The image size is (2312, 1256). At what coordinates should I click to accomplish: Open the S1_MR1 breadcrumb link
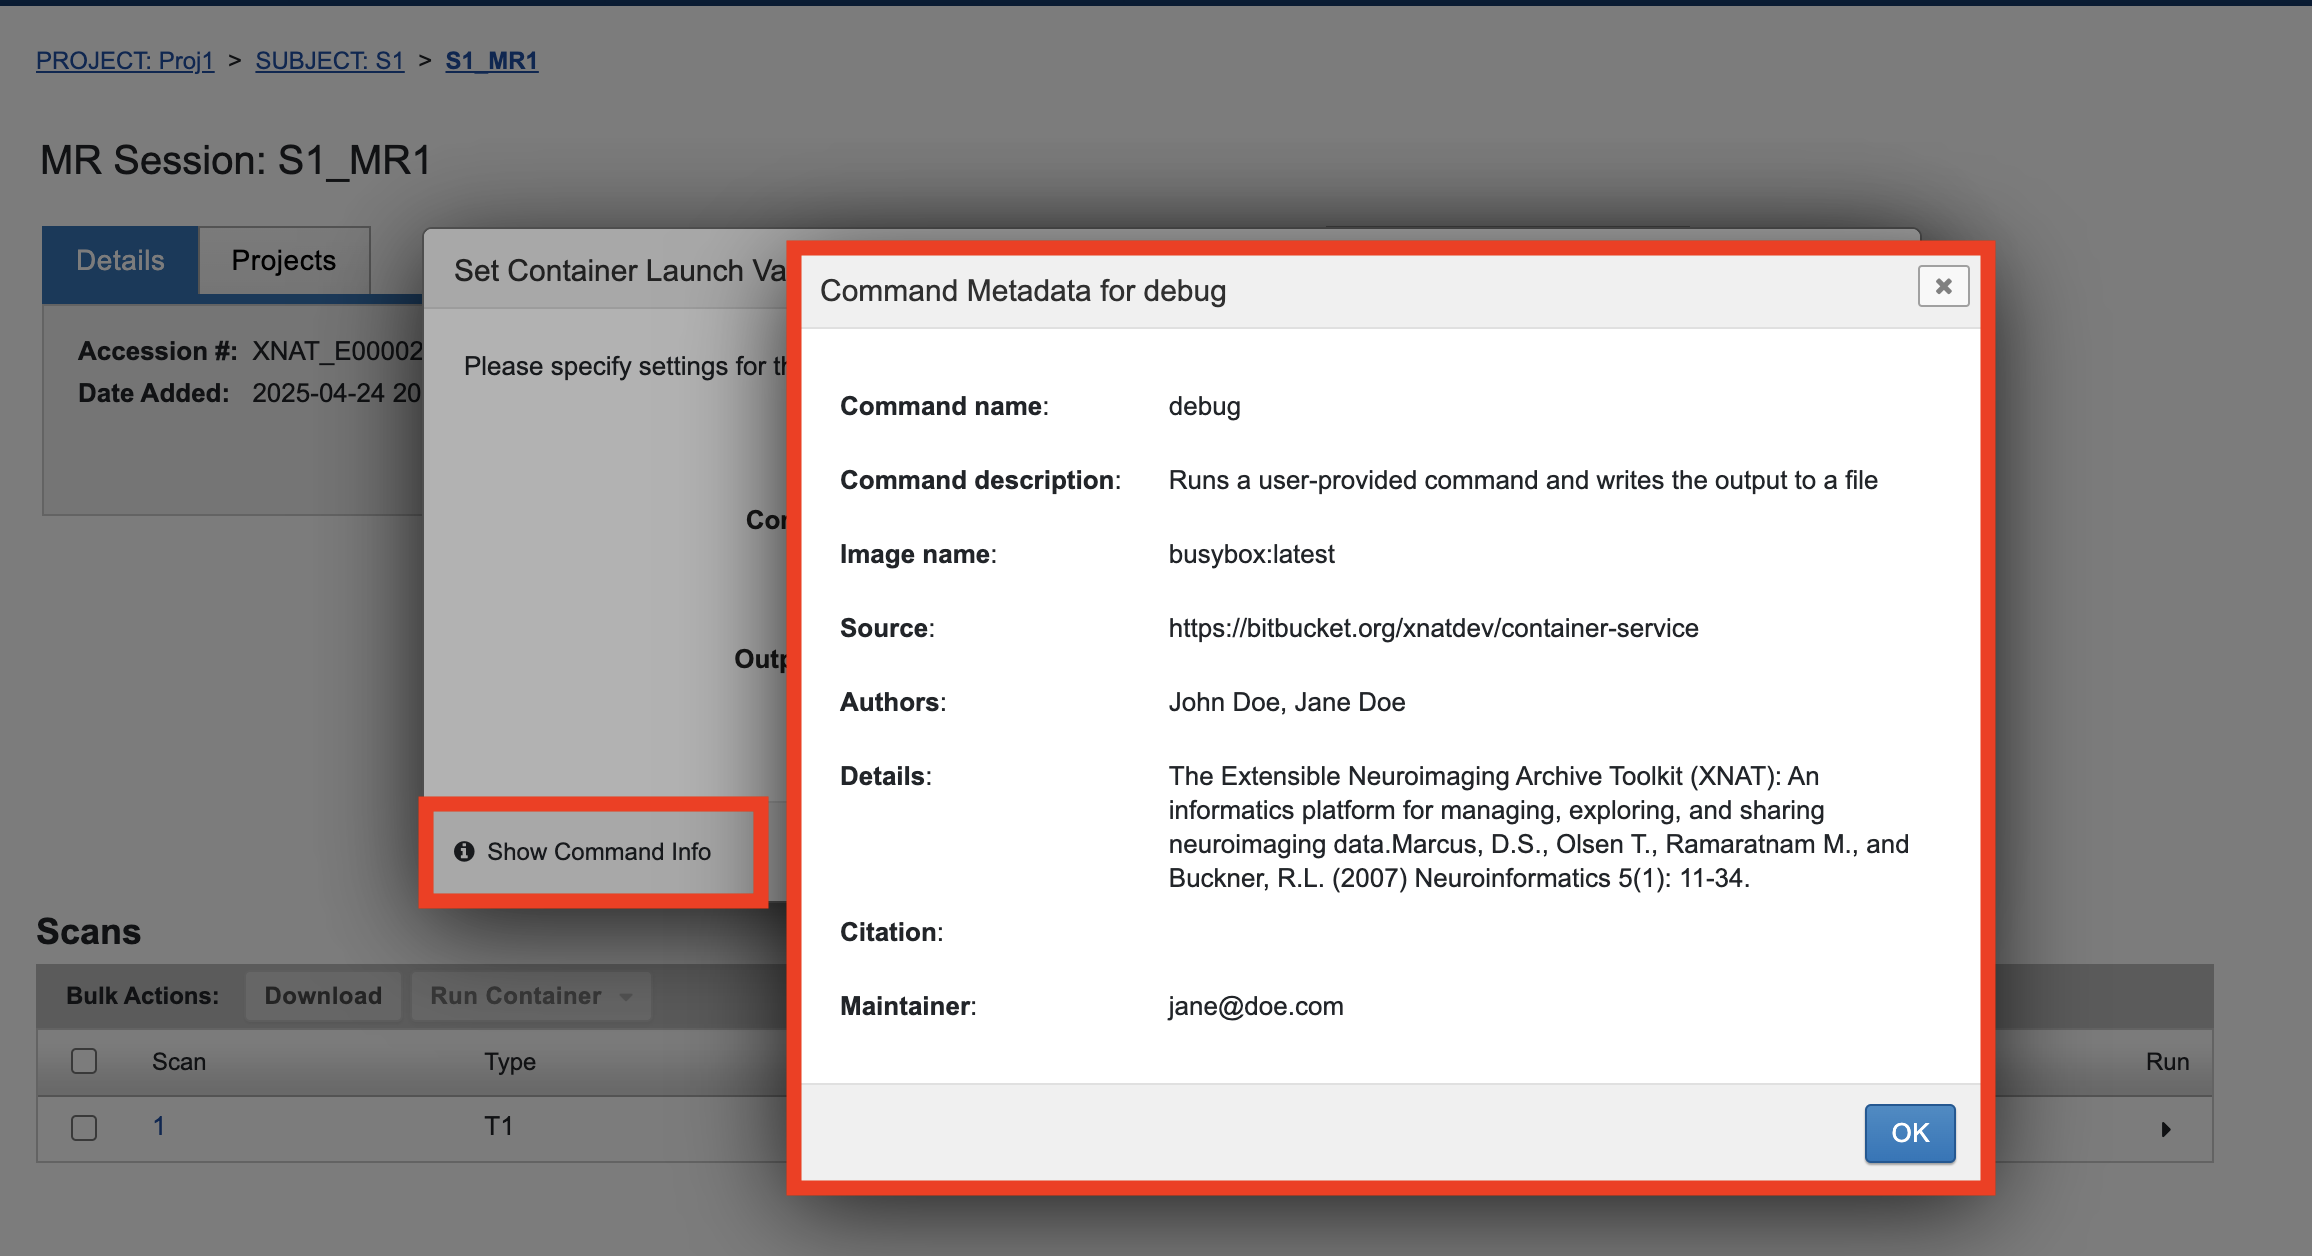tap(491, 61)
